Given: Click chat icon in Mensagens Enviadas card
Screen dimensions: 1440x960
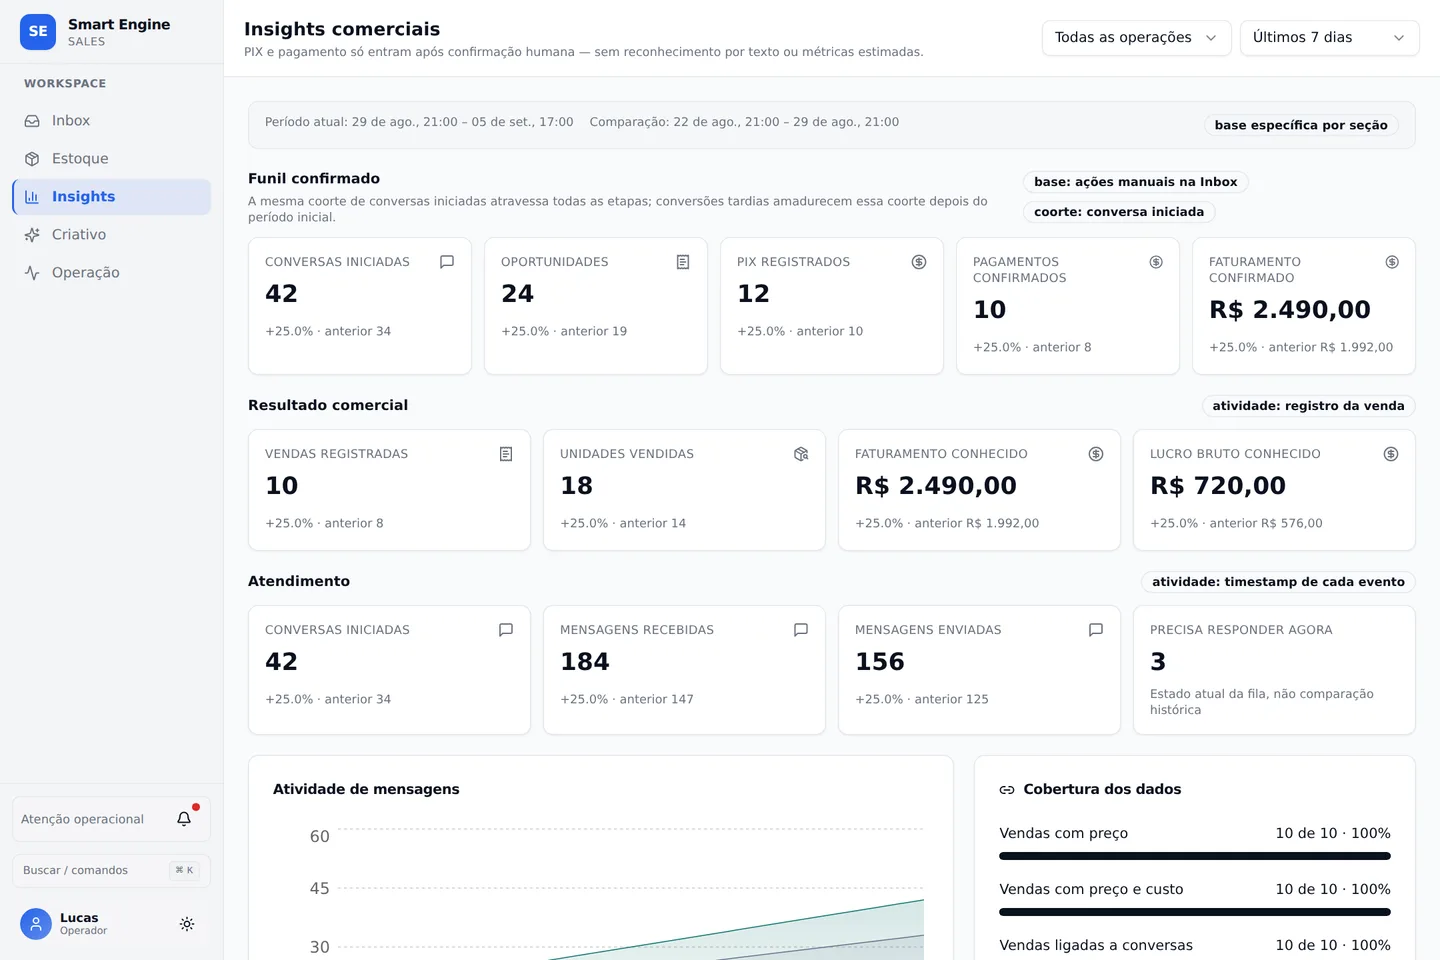Looking at the screenshot, I should click(1096, 630).
